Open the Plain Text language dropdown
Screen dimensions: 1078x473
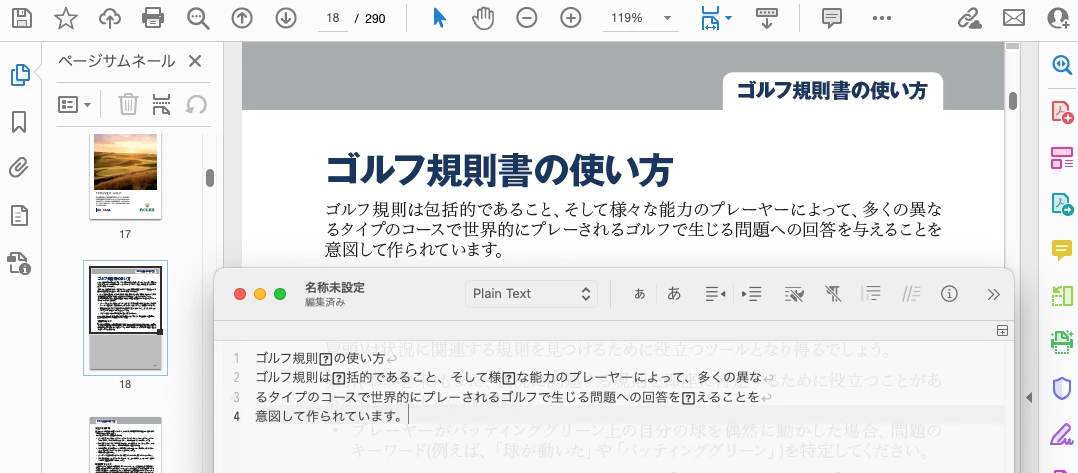pyautogui.click(x=531, y=294)
